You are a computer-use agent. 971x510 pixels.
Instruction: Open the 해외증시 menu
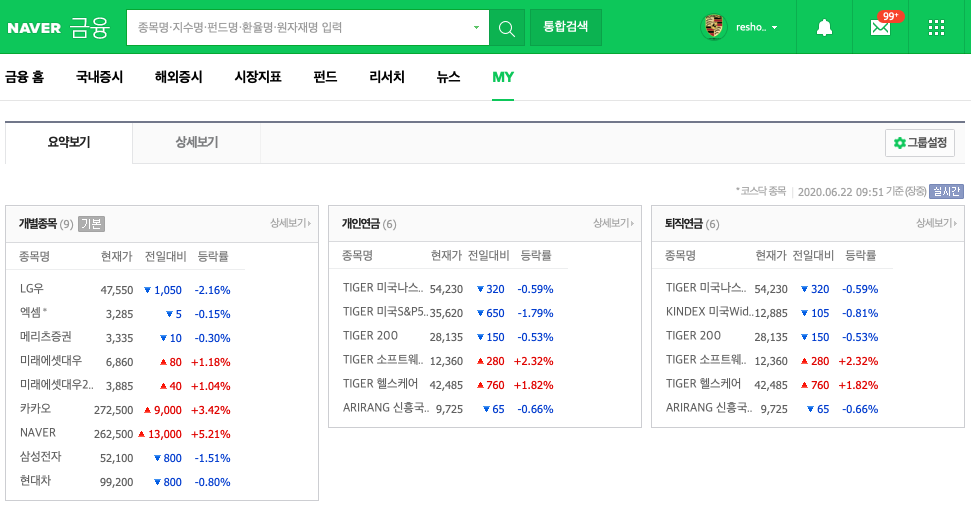[x=178, y=77]
